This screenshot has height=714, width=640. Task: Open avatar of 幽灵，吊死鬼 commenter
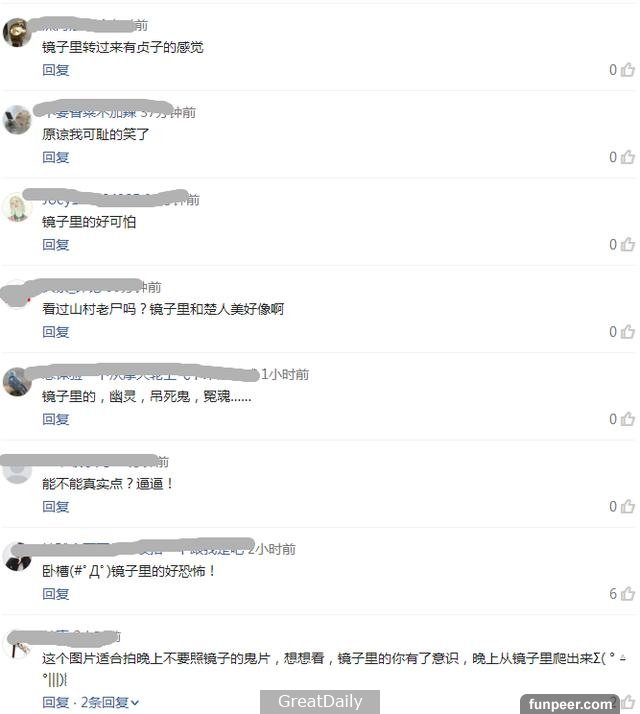(17, 382)
